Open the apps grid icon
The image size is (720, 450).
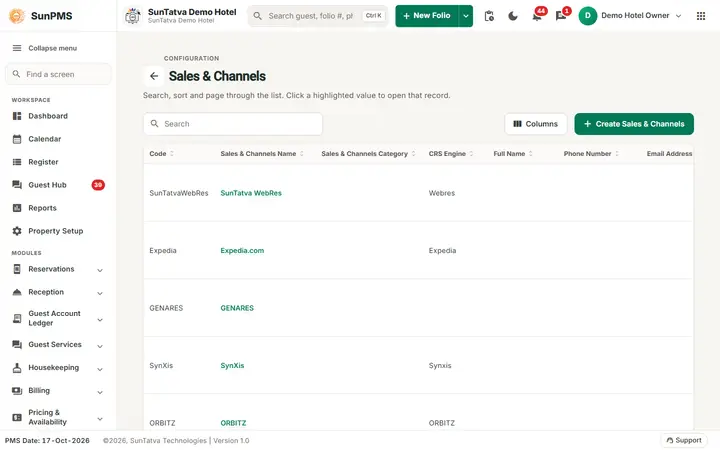tap(701, 16)
